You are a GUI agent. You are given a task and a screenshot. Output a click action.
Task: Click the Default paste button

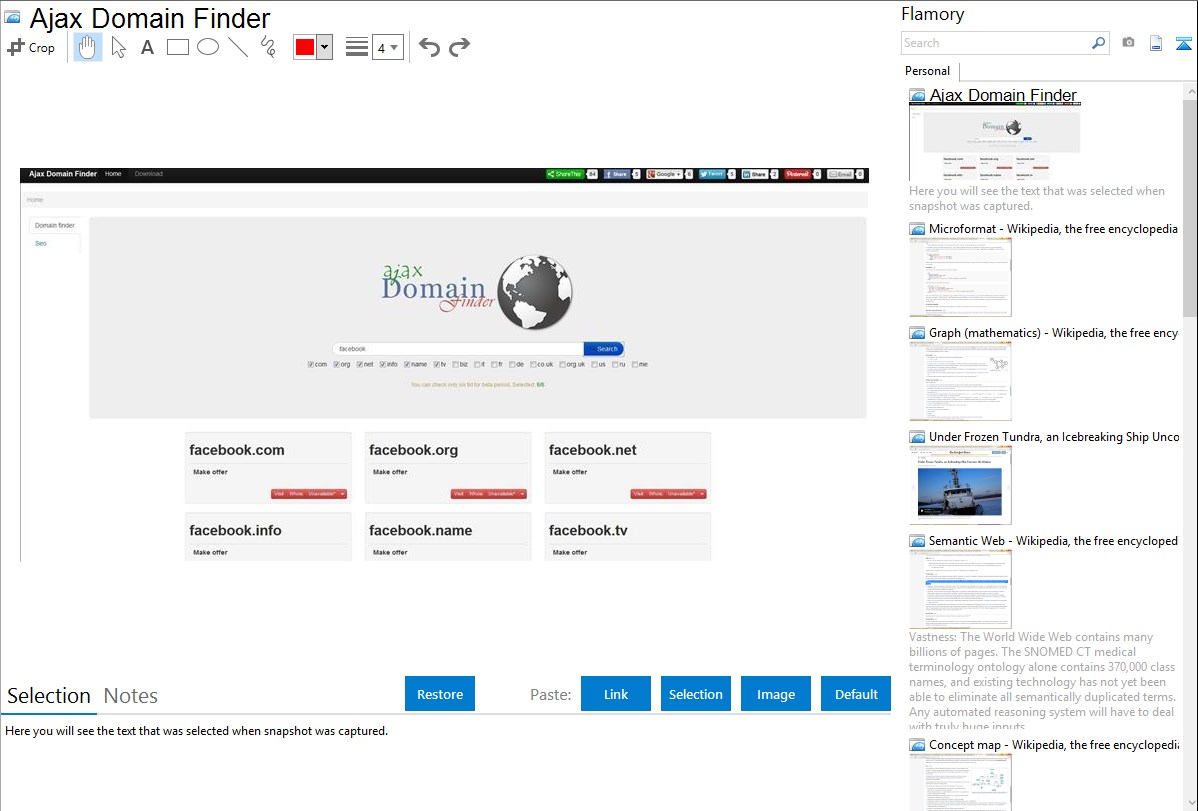click(x=856, y=694)
